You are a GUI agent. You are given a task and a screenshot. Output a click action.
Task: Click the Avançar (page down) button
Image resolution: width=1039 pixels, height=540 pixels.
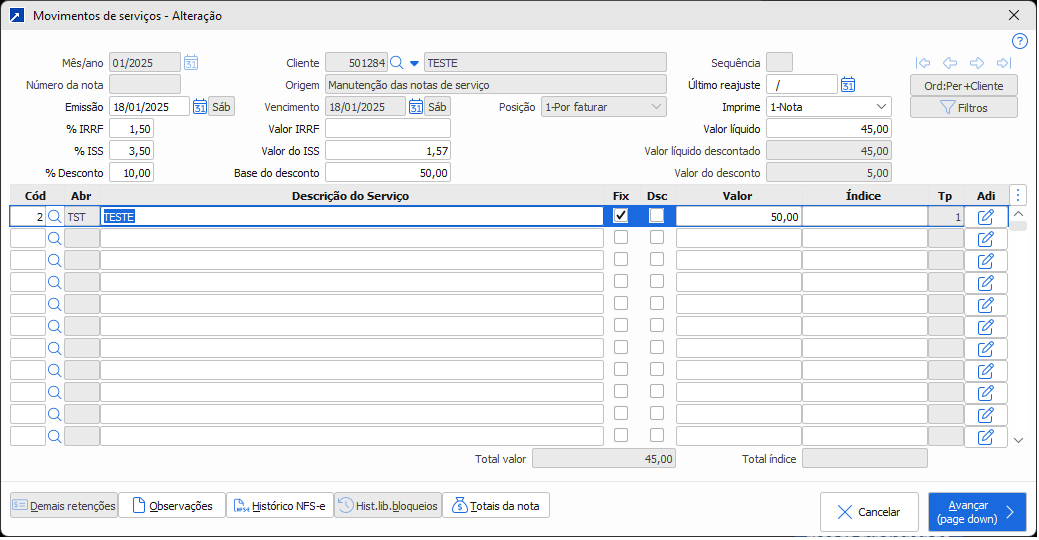[x=976, y=512]
